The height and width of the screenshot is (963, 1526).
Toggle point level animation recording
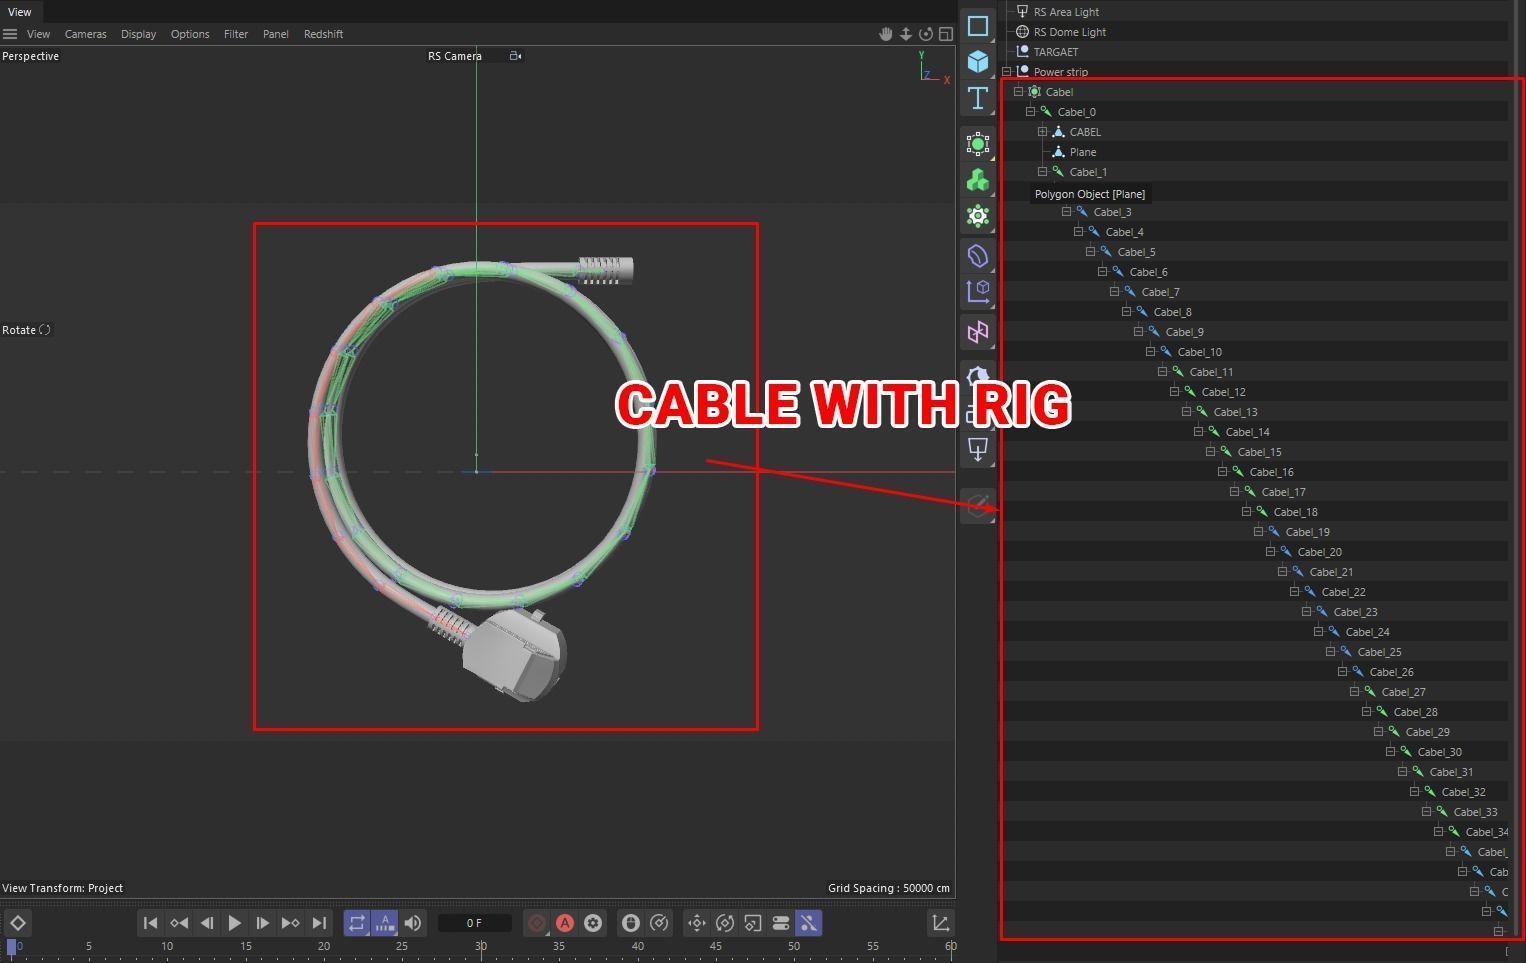coord(809,923)
